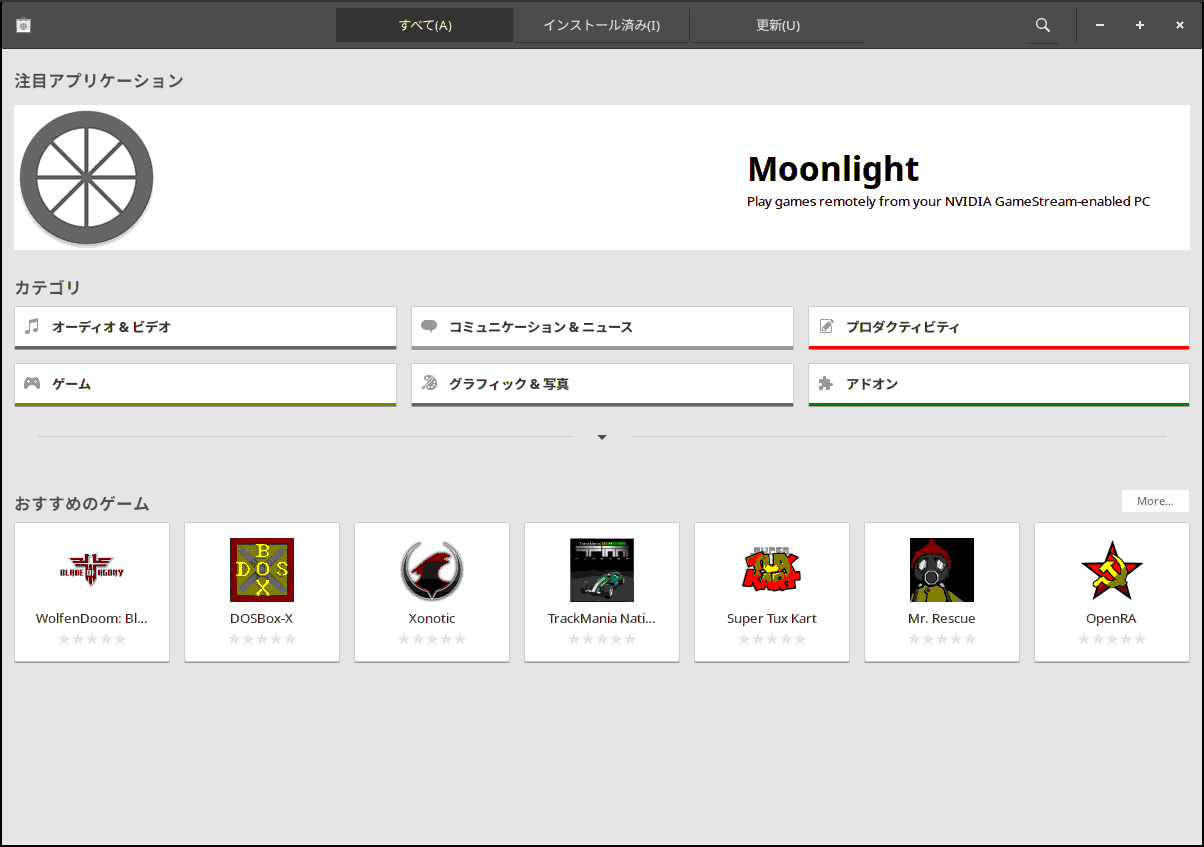Image resolution: width=1204 pixels, height=847 pixels.
Task: Open the プロダクティビティ category
Action: (999, 328)
